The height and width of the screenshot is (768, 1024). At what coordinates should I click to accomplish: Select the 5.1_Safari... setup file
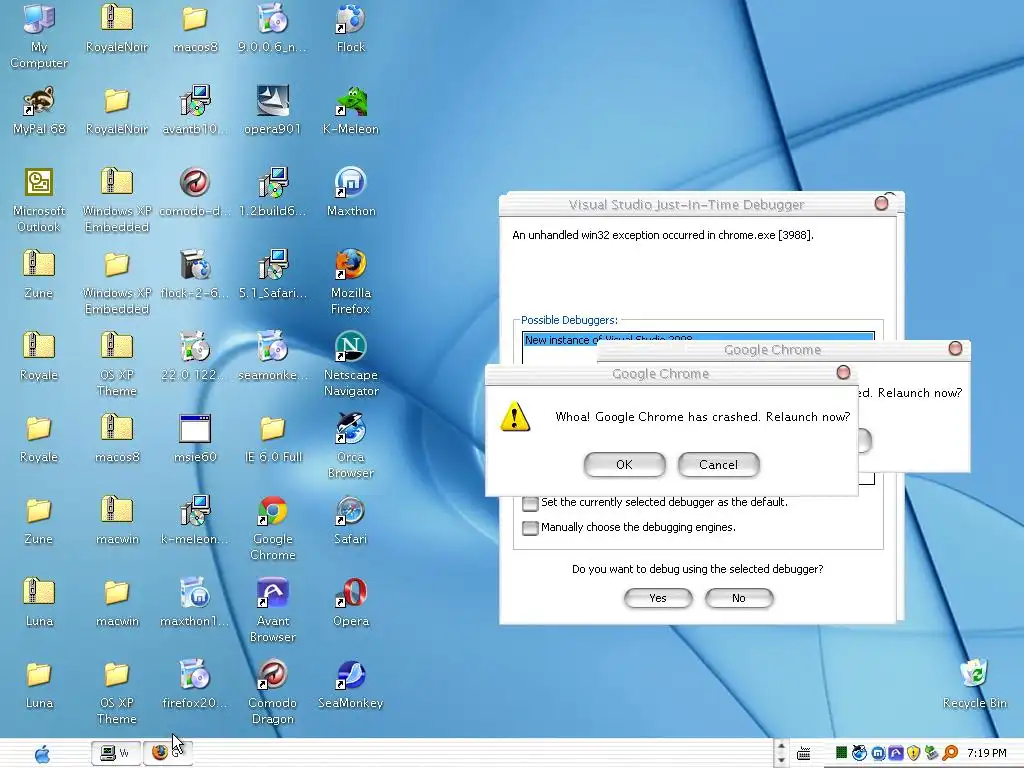point(272,274)
